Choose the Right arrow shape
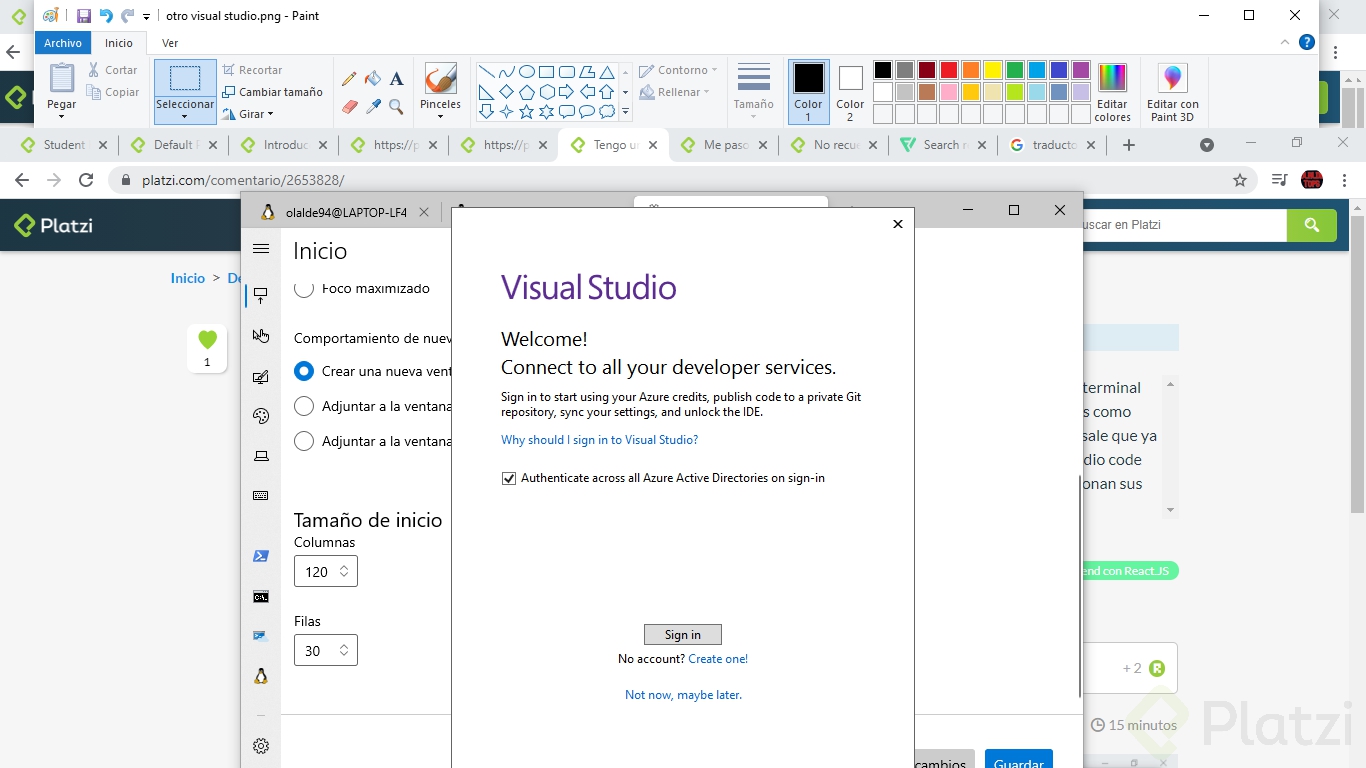1366x768 pixels. coord(567,92)
